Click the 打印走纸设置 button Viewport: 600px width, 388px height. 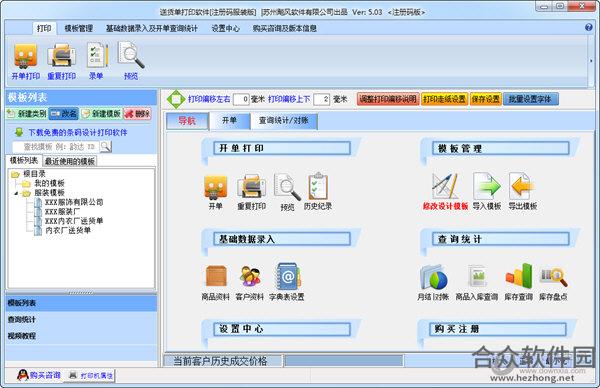tap(444, 99)
